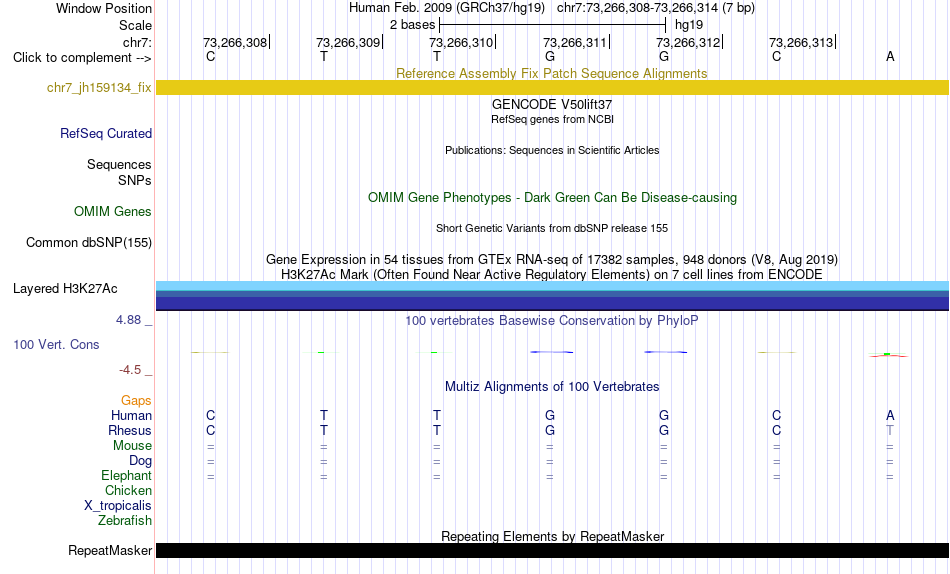Viewport: 950px width, 574px height.
Task: Click 'Multiz Alignments of 100 Vertebrates' title
Action: (x=552, y=387)
